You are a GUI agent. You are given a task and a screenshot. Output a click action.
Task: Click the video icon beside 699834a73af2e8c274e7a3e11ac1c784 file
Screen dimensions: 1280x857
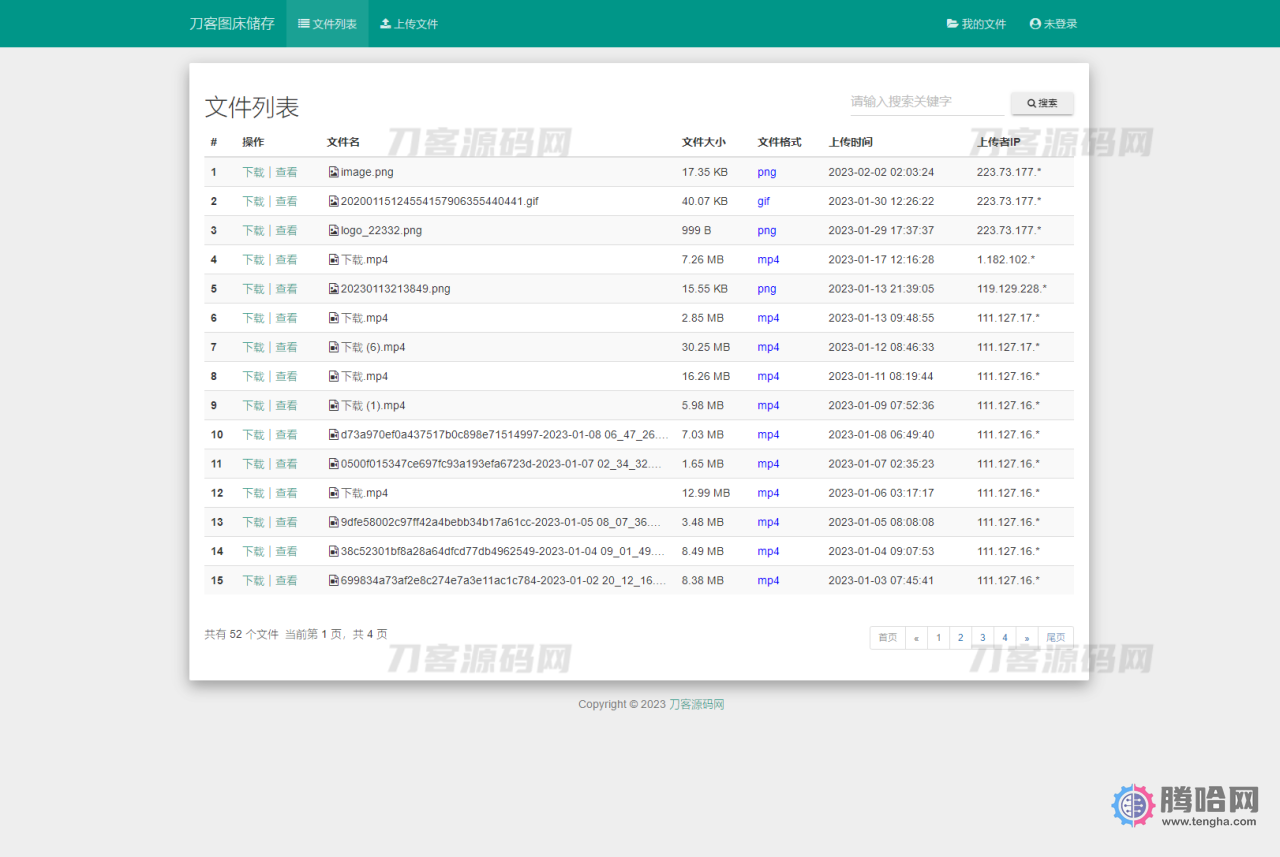point(334,581)
